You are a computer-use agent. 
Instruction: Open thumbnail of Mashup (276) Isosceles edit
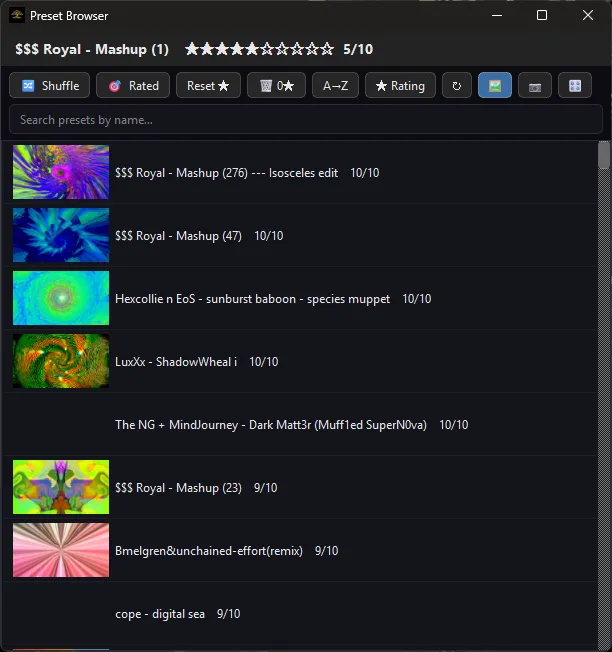61,172
